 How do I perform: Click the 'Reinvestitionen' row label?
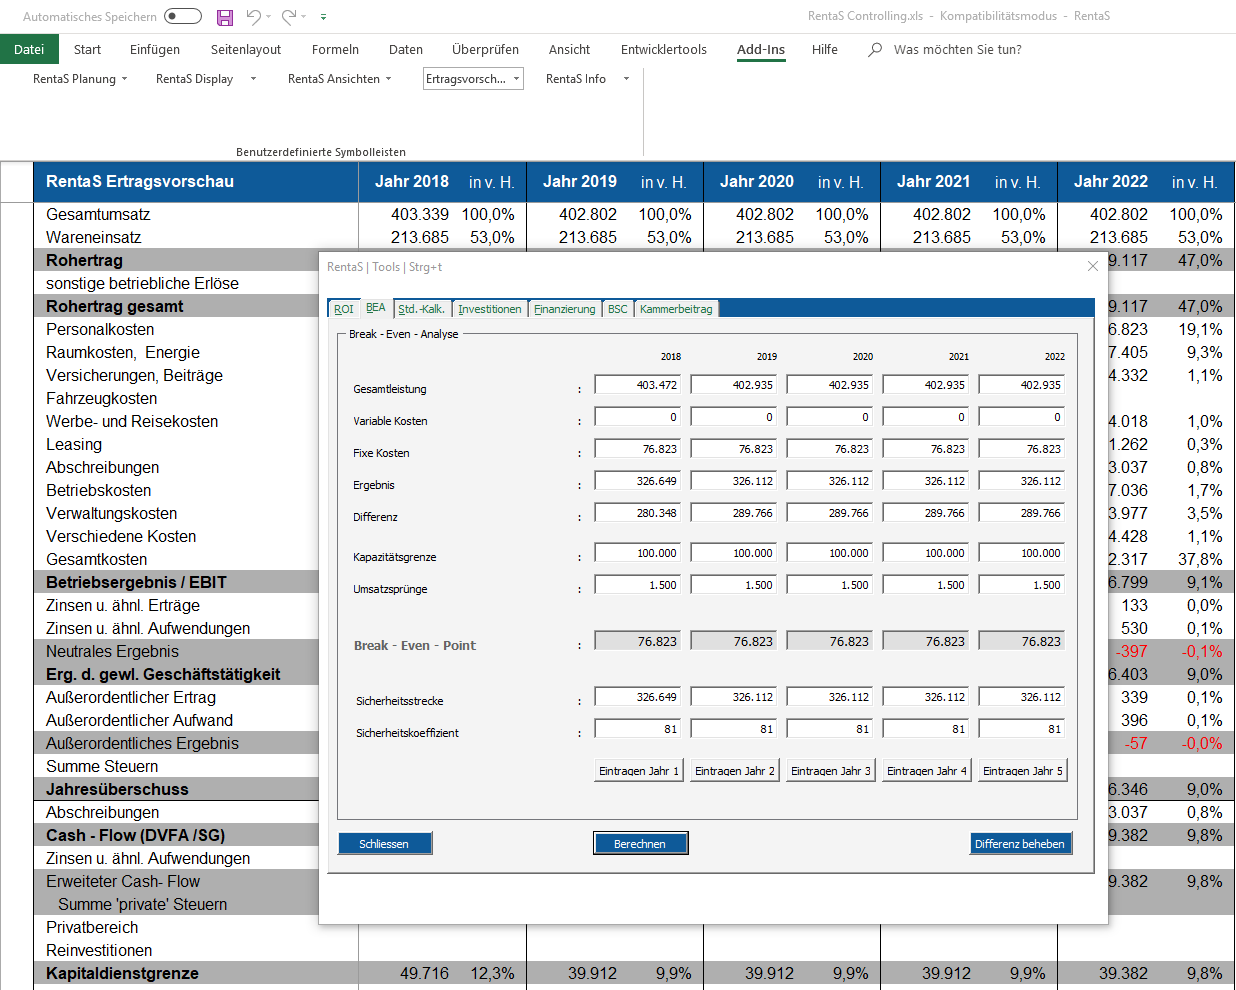coord(99,950)
